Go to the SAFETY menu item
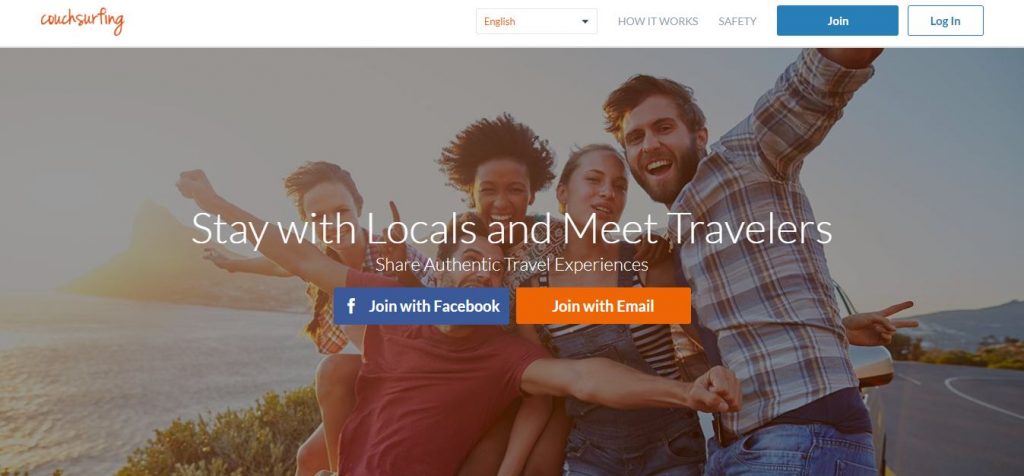 tap(737, 22)
